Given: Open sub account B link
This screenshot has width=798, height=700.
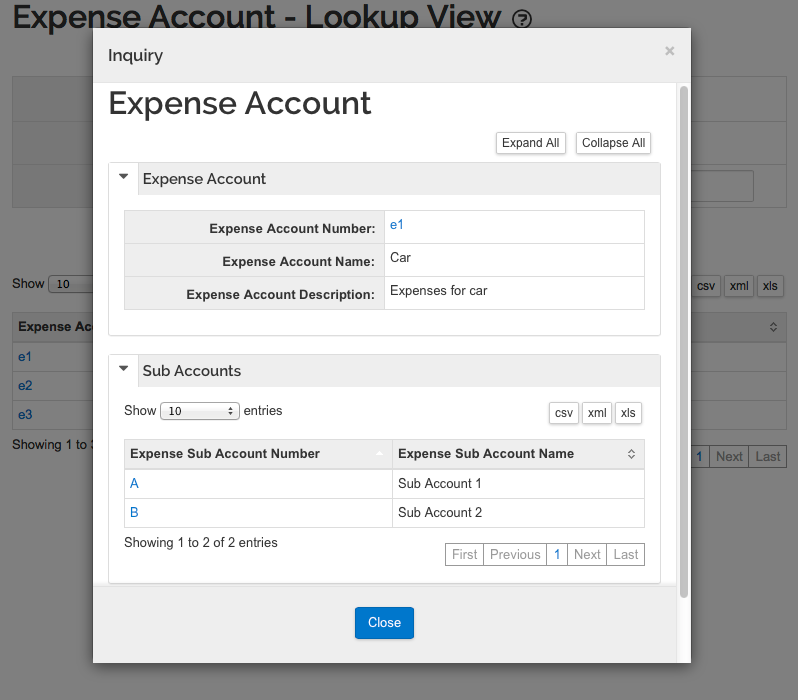Looking at the screenshot, I should click(x=134, y=512).
